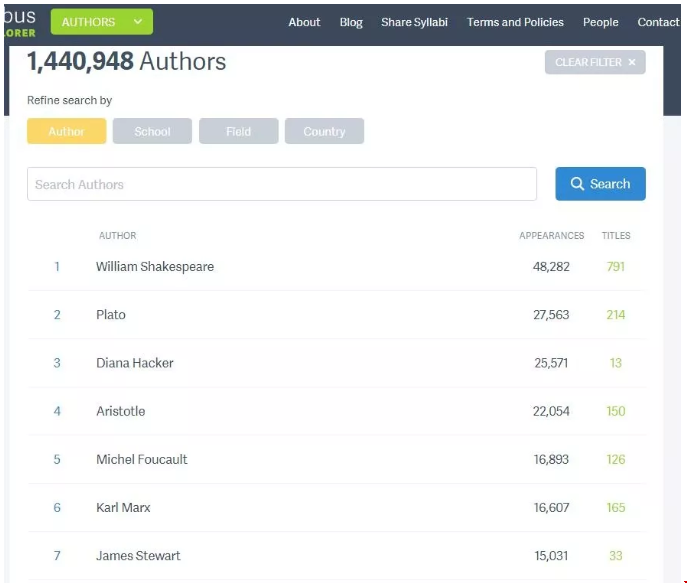Click Aristotle's 150 titles count

point(616,411)
